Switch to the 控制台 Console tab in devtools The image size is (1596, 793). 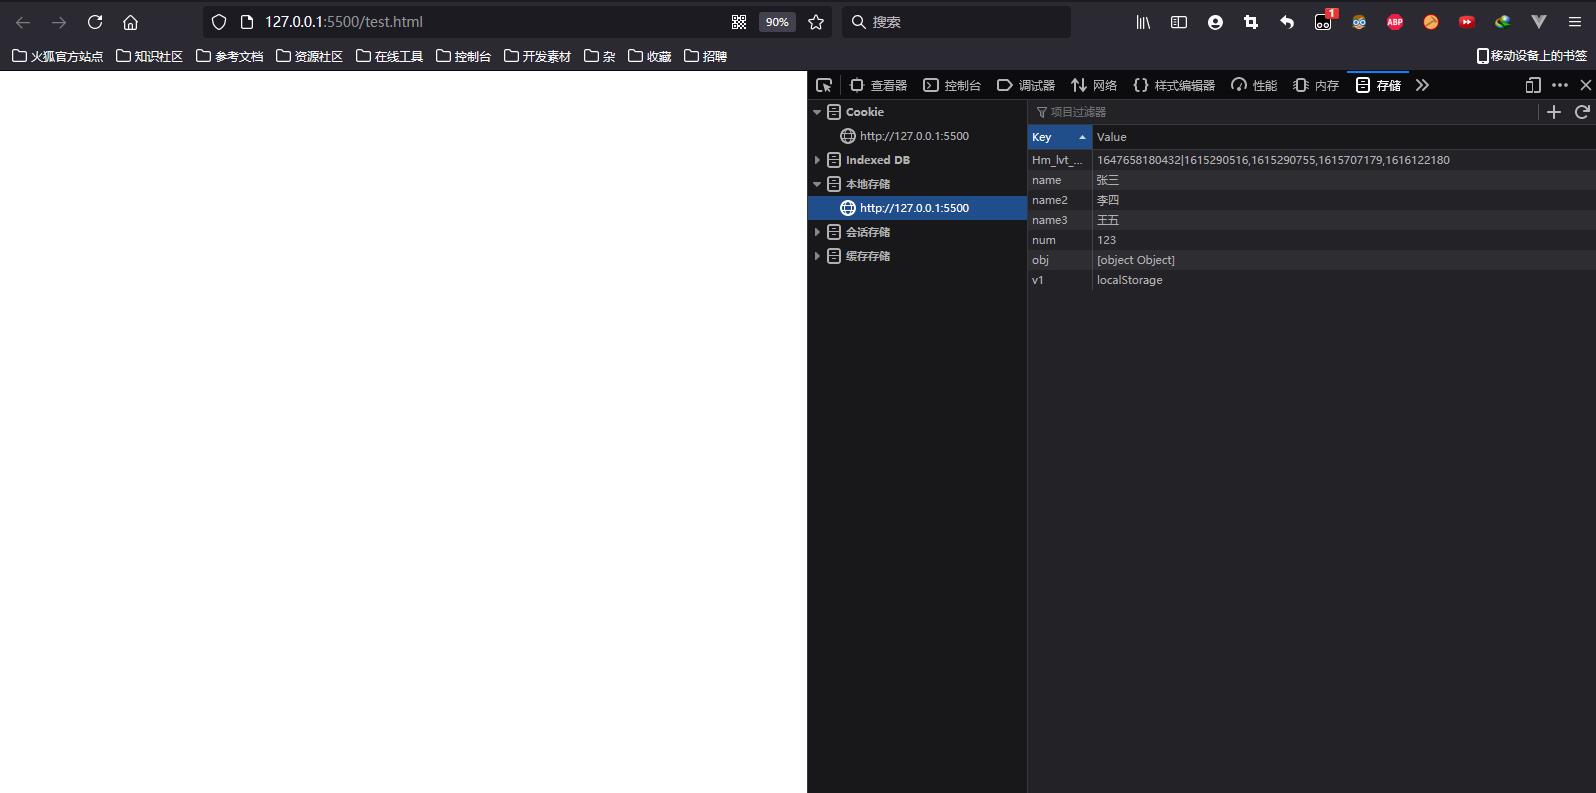coord(952,85)
